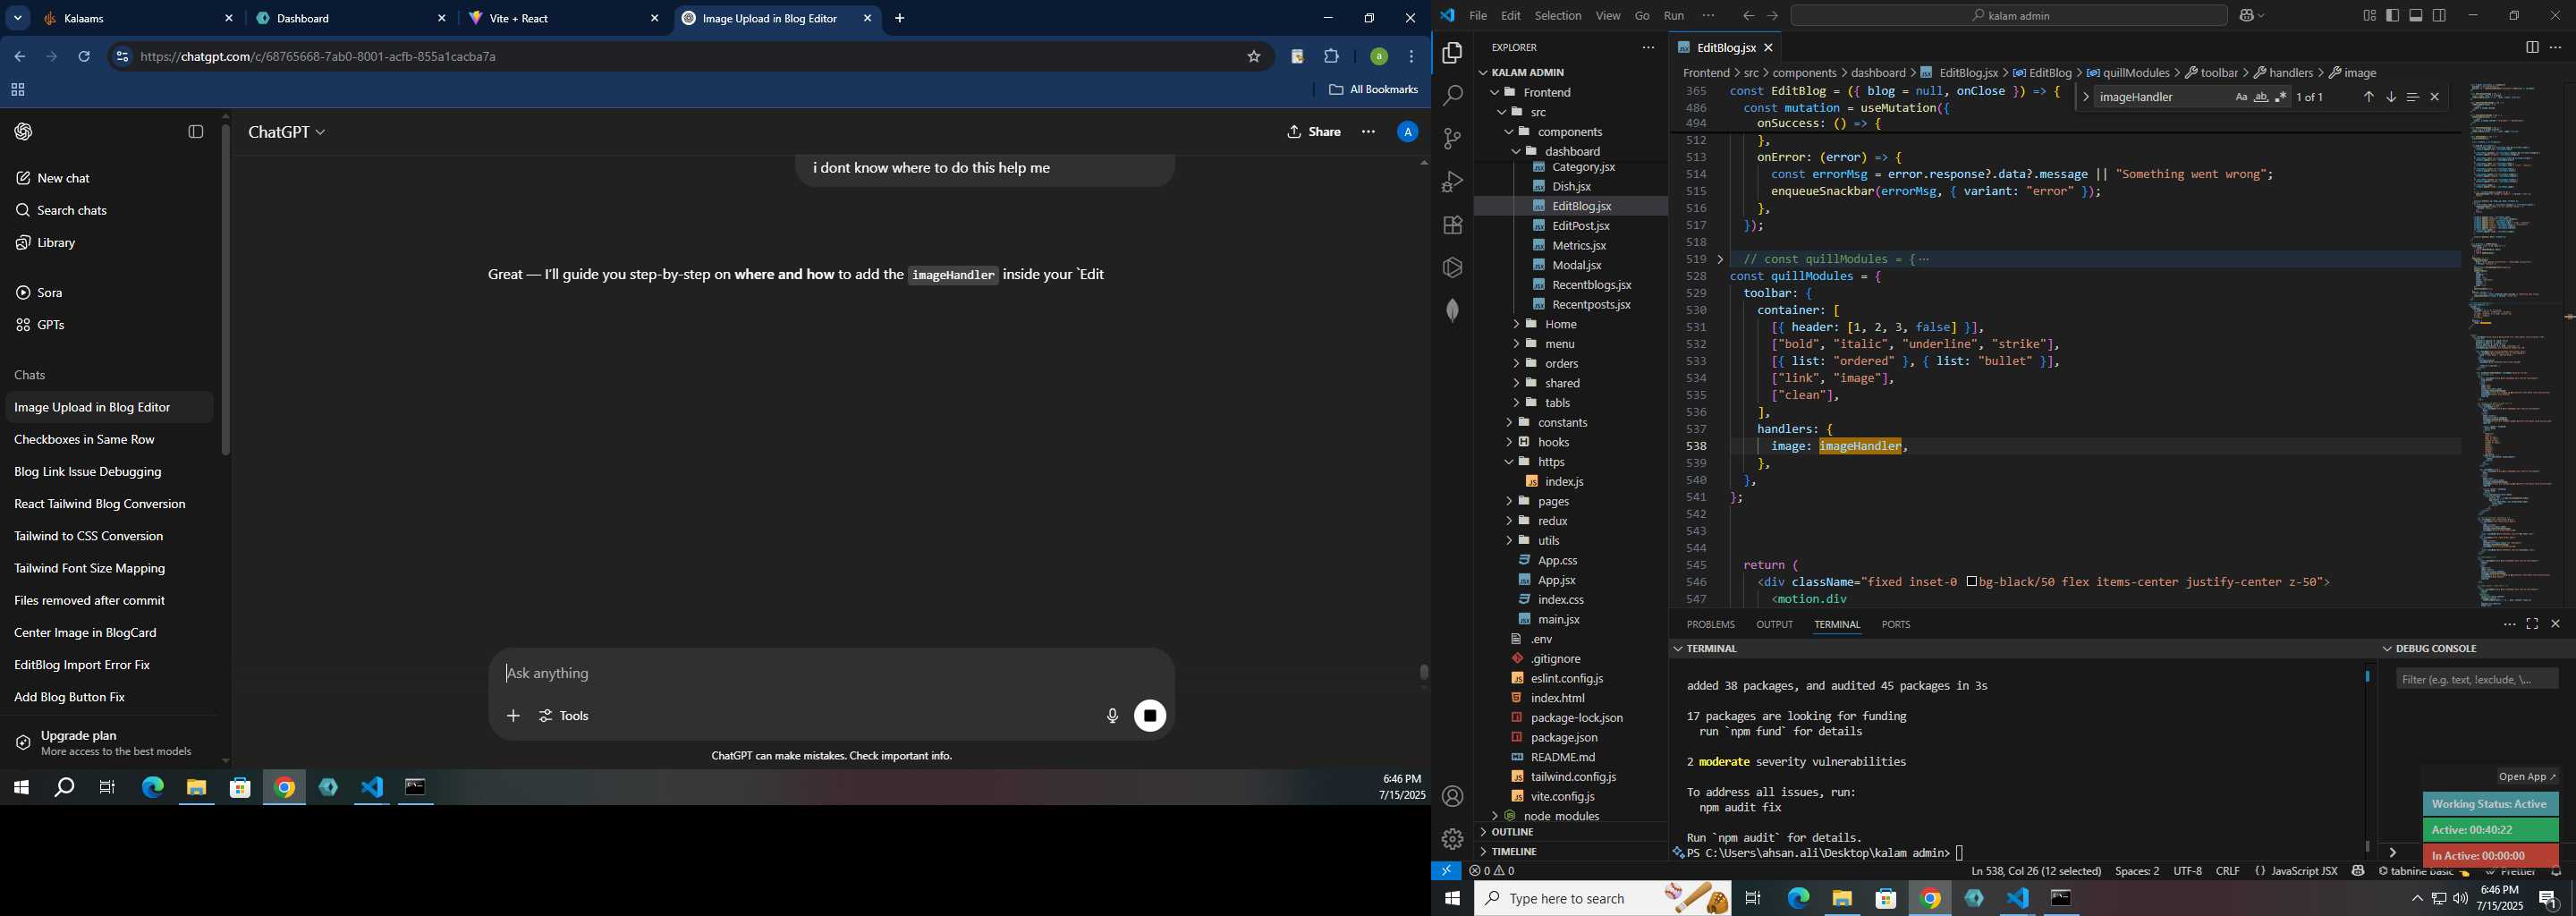Viewport: 2576px width, 916px height.
Task: Toggle Find in Selection option
Action: 2412,97
